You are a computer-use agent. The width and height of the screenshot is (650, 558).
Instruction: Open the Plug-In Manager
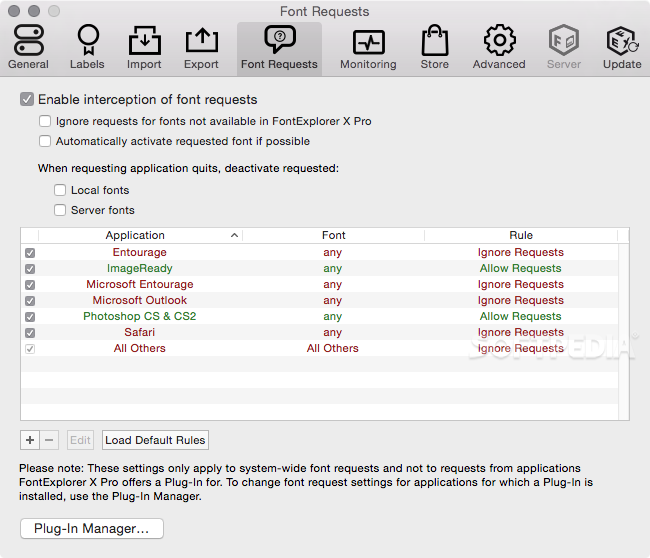92,529
